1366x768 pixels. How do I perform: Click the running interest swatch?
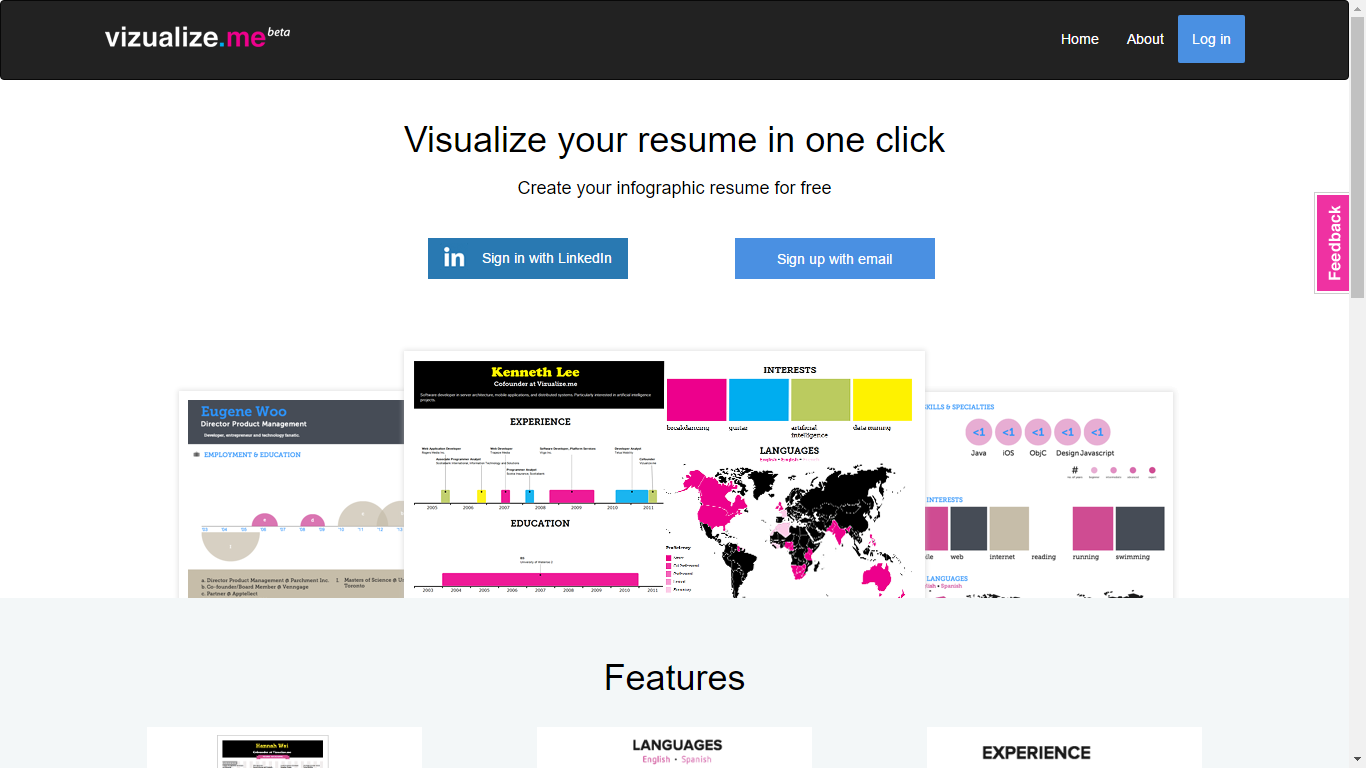1093,528
